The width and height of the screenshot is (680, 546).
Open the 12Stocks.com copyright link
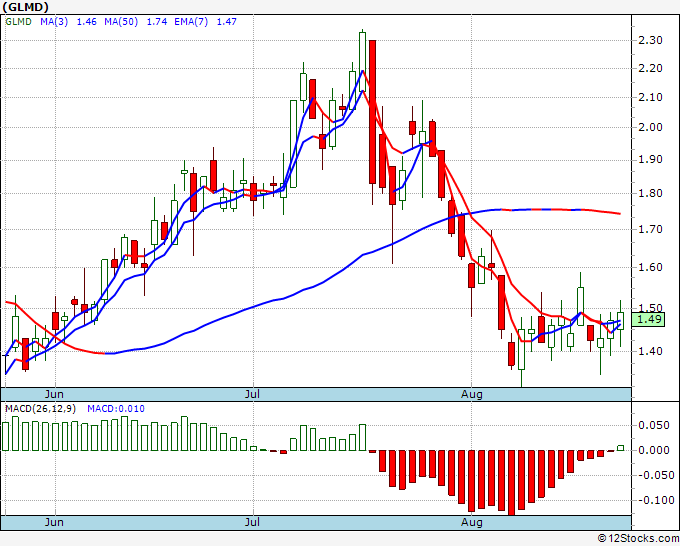point(638,539)
